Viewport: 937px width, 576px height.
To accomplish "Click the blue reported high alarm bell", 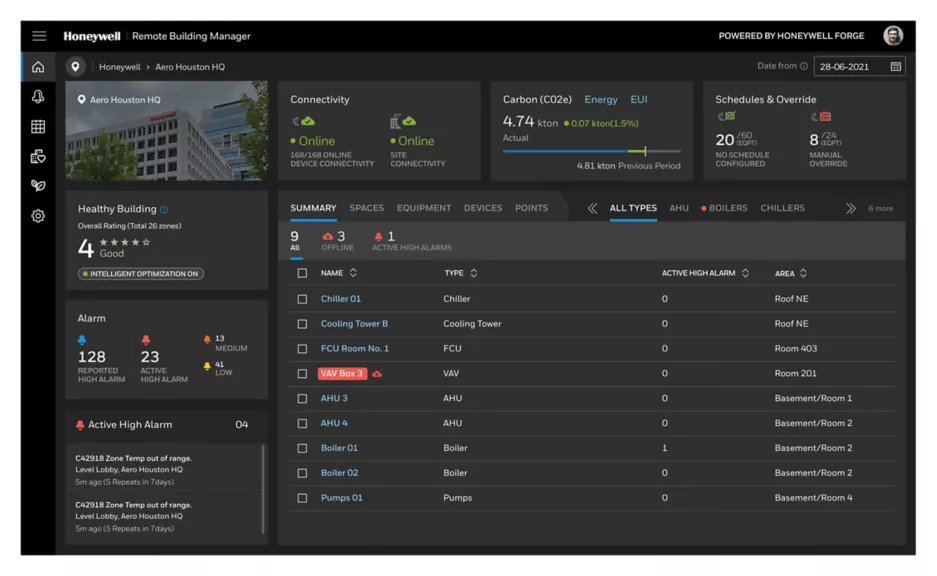I will click(x=82, y=340).
